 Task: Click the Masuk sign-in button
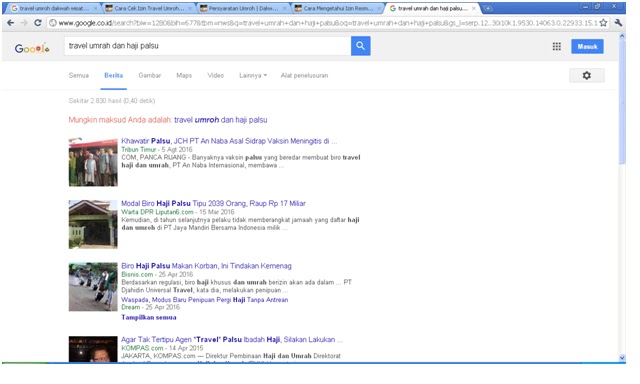pos(587,47)
